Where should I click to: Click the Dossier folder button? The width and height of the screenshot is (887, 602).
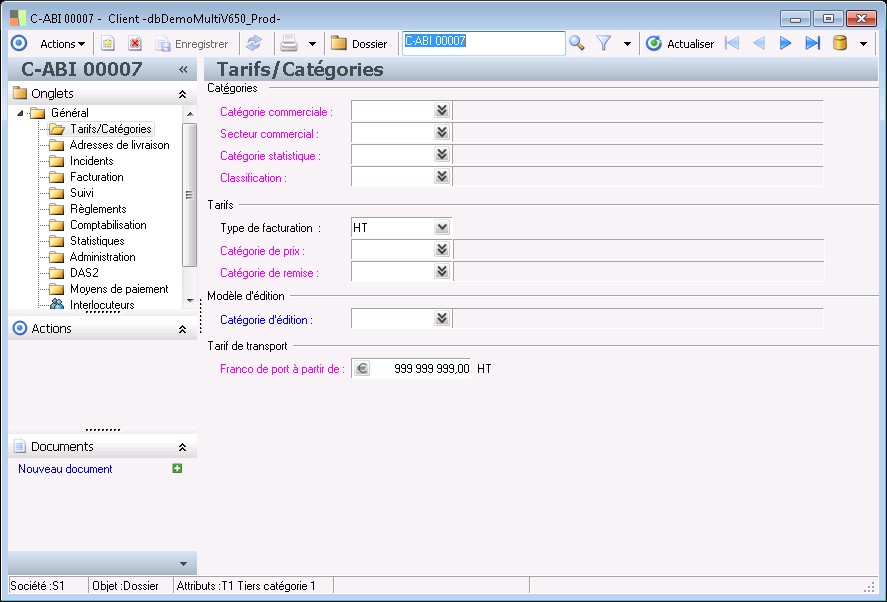359,44
